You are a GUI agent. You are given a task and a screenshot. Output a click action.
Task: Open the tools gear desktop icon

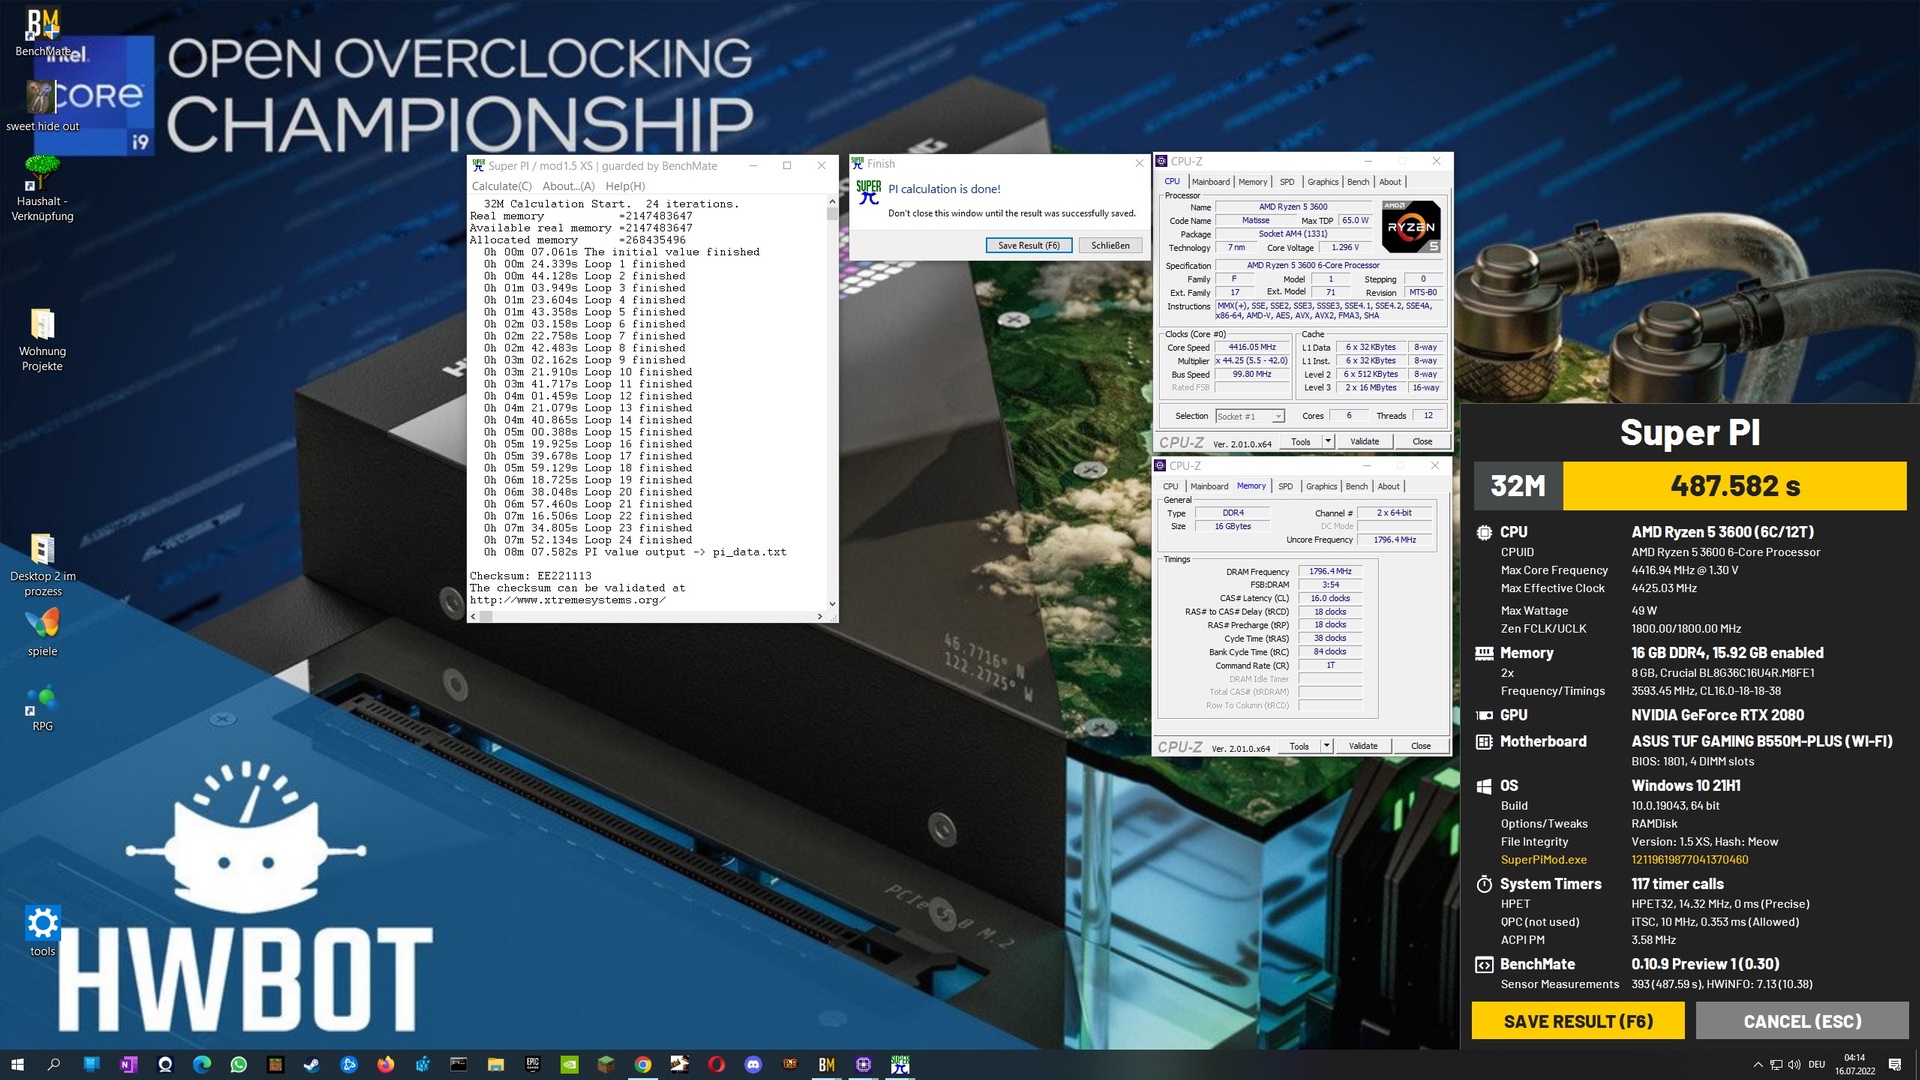(42, 931)
